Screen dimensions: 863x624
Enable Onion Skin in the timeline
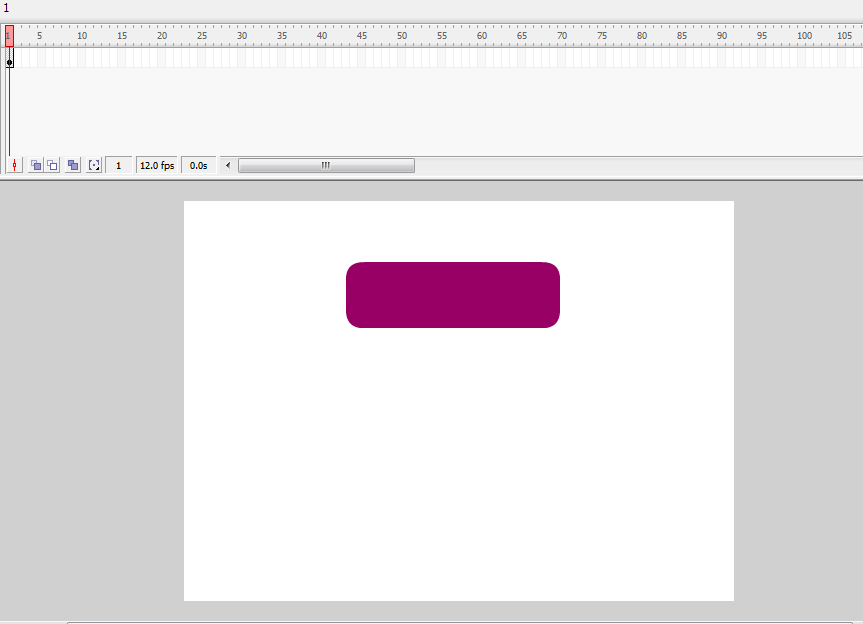(x=36, y=165)
